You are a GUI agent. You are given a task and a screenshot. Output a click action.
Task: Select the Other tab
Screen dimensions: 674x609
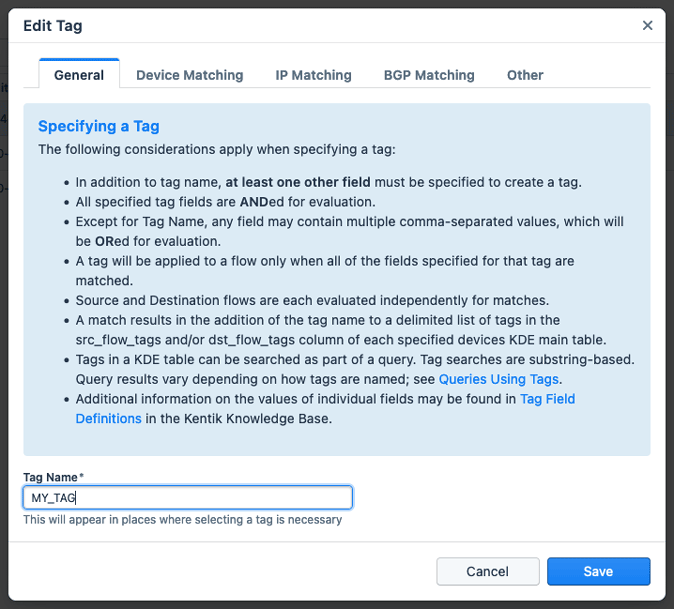525,75
